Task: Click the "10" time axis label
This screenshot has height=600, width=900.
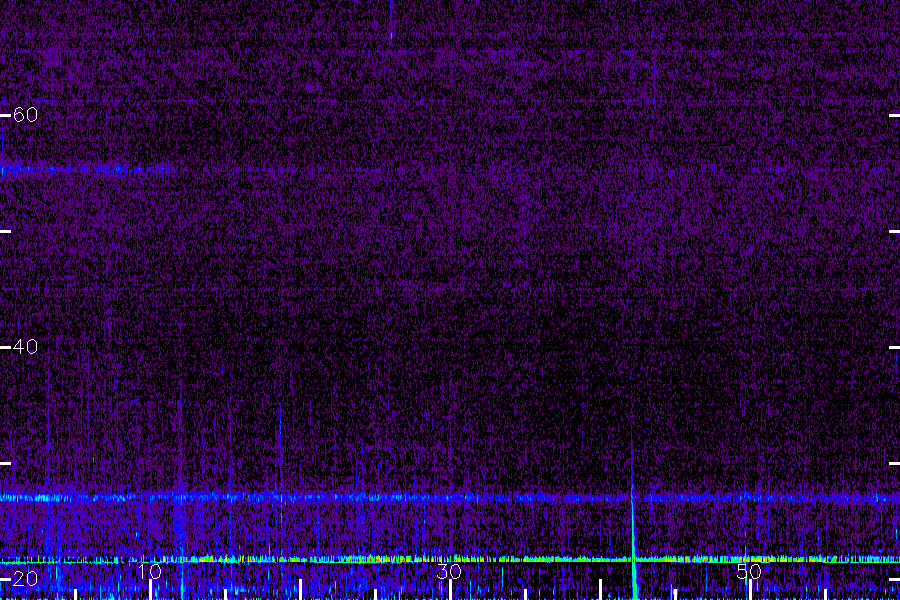Action: [x=150, y=571]
